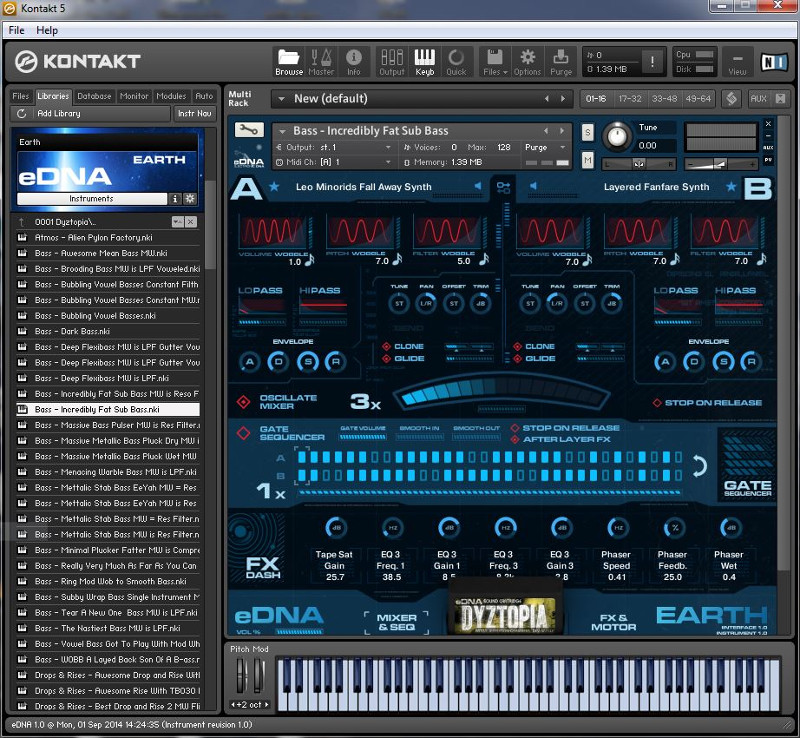This screenshot has width=800, height=738.
Task: Click the A/B link icon between layers
Action: click(x=504, y=188)
